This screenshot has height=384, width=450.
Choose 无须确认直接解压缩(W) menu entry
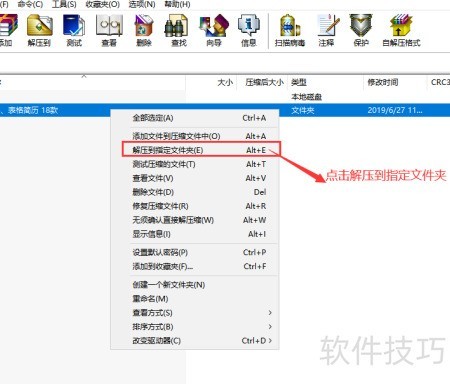click(195, 220)
